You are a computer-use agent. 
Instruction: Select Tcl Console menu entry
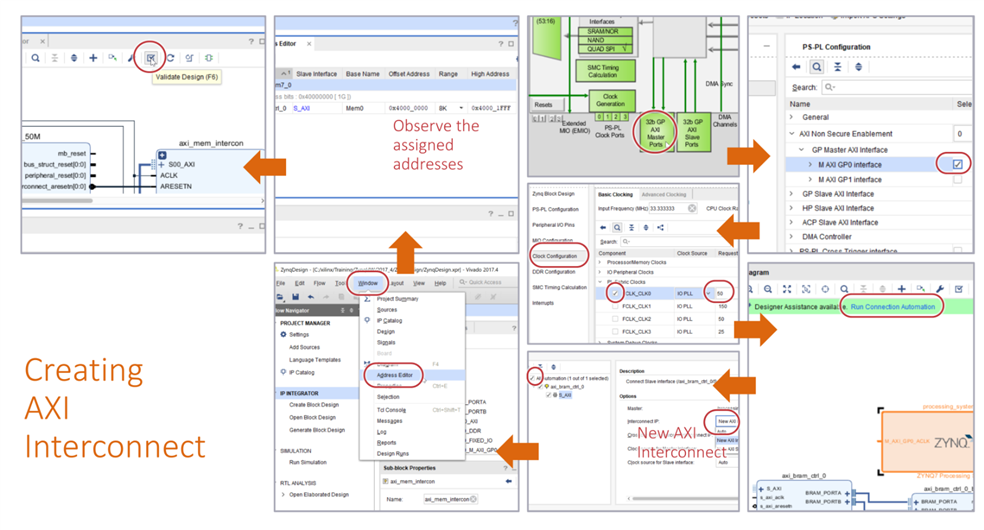[391, 410]
